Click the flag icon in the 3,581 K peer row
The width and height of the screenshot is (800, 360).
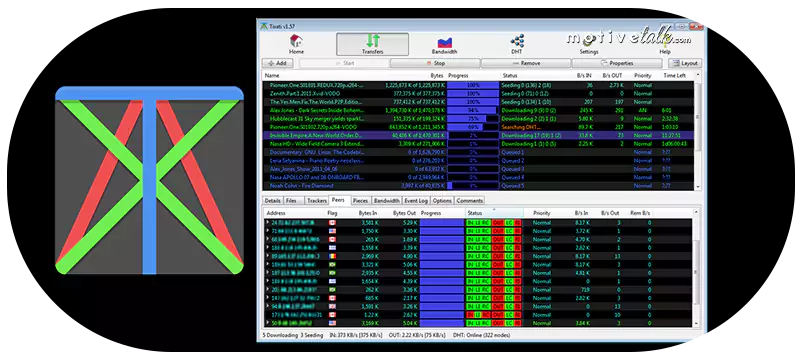[x=332, y=223]
